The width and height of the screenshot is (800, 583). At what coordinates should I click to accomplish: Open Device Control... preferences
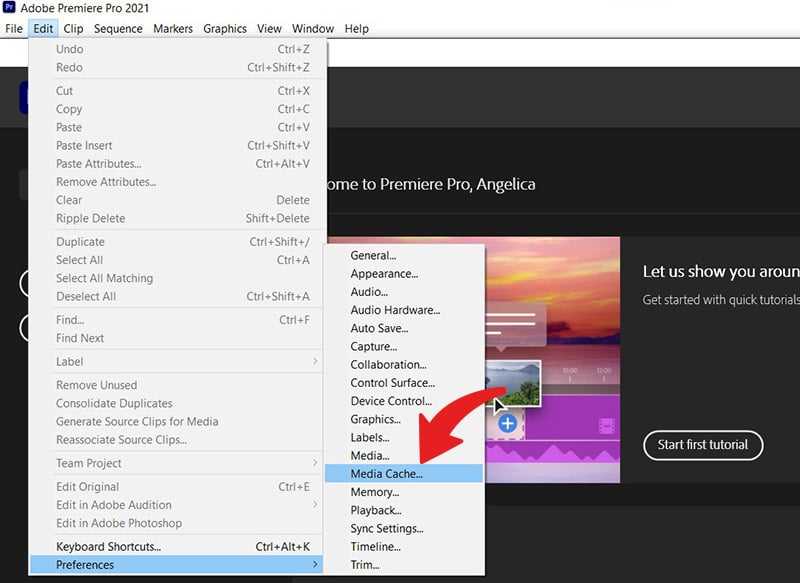pos(404,401)
